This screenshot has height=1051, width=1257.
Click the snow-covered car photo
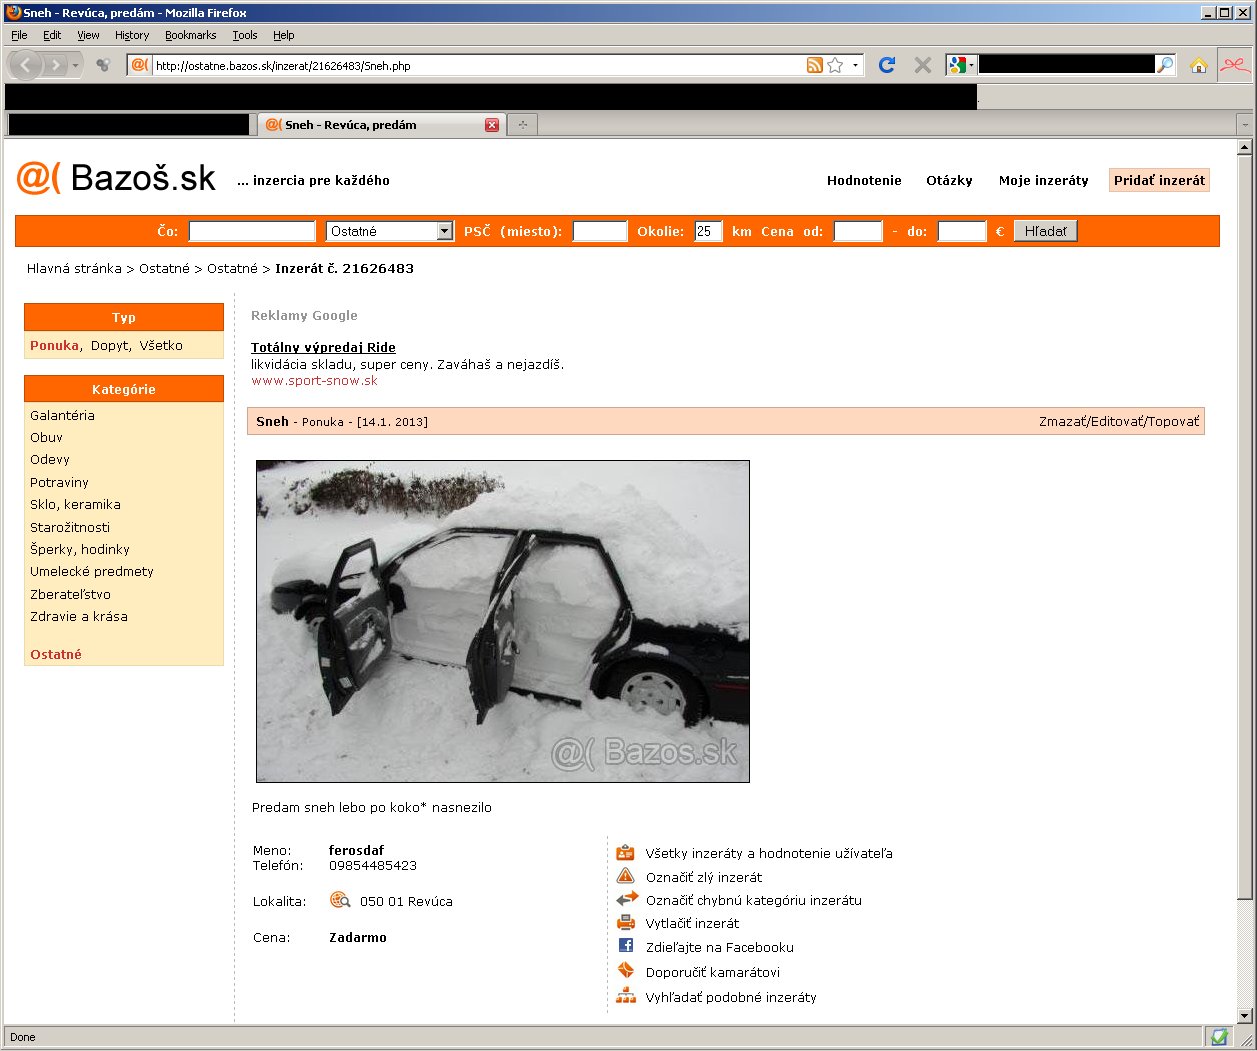502,621
